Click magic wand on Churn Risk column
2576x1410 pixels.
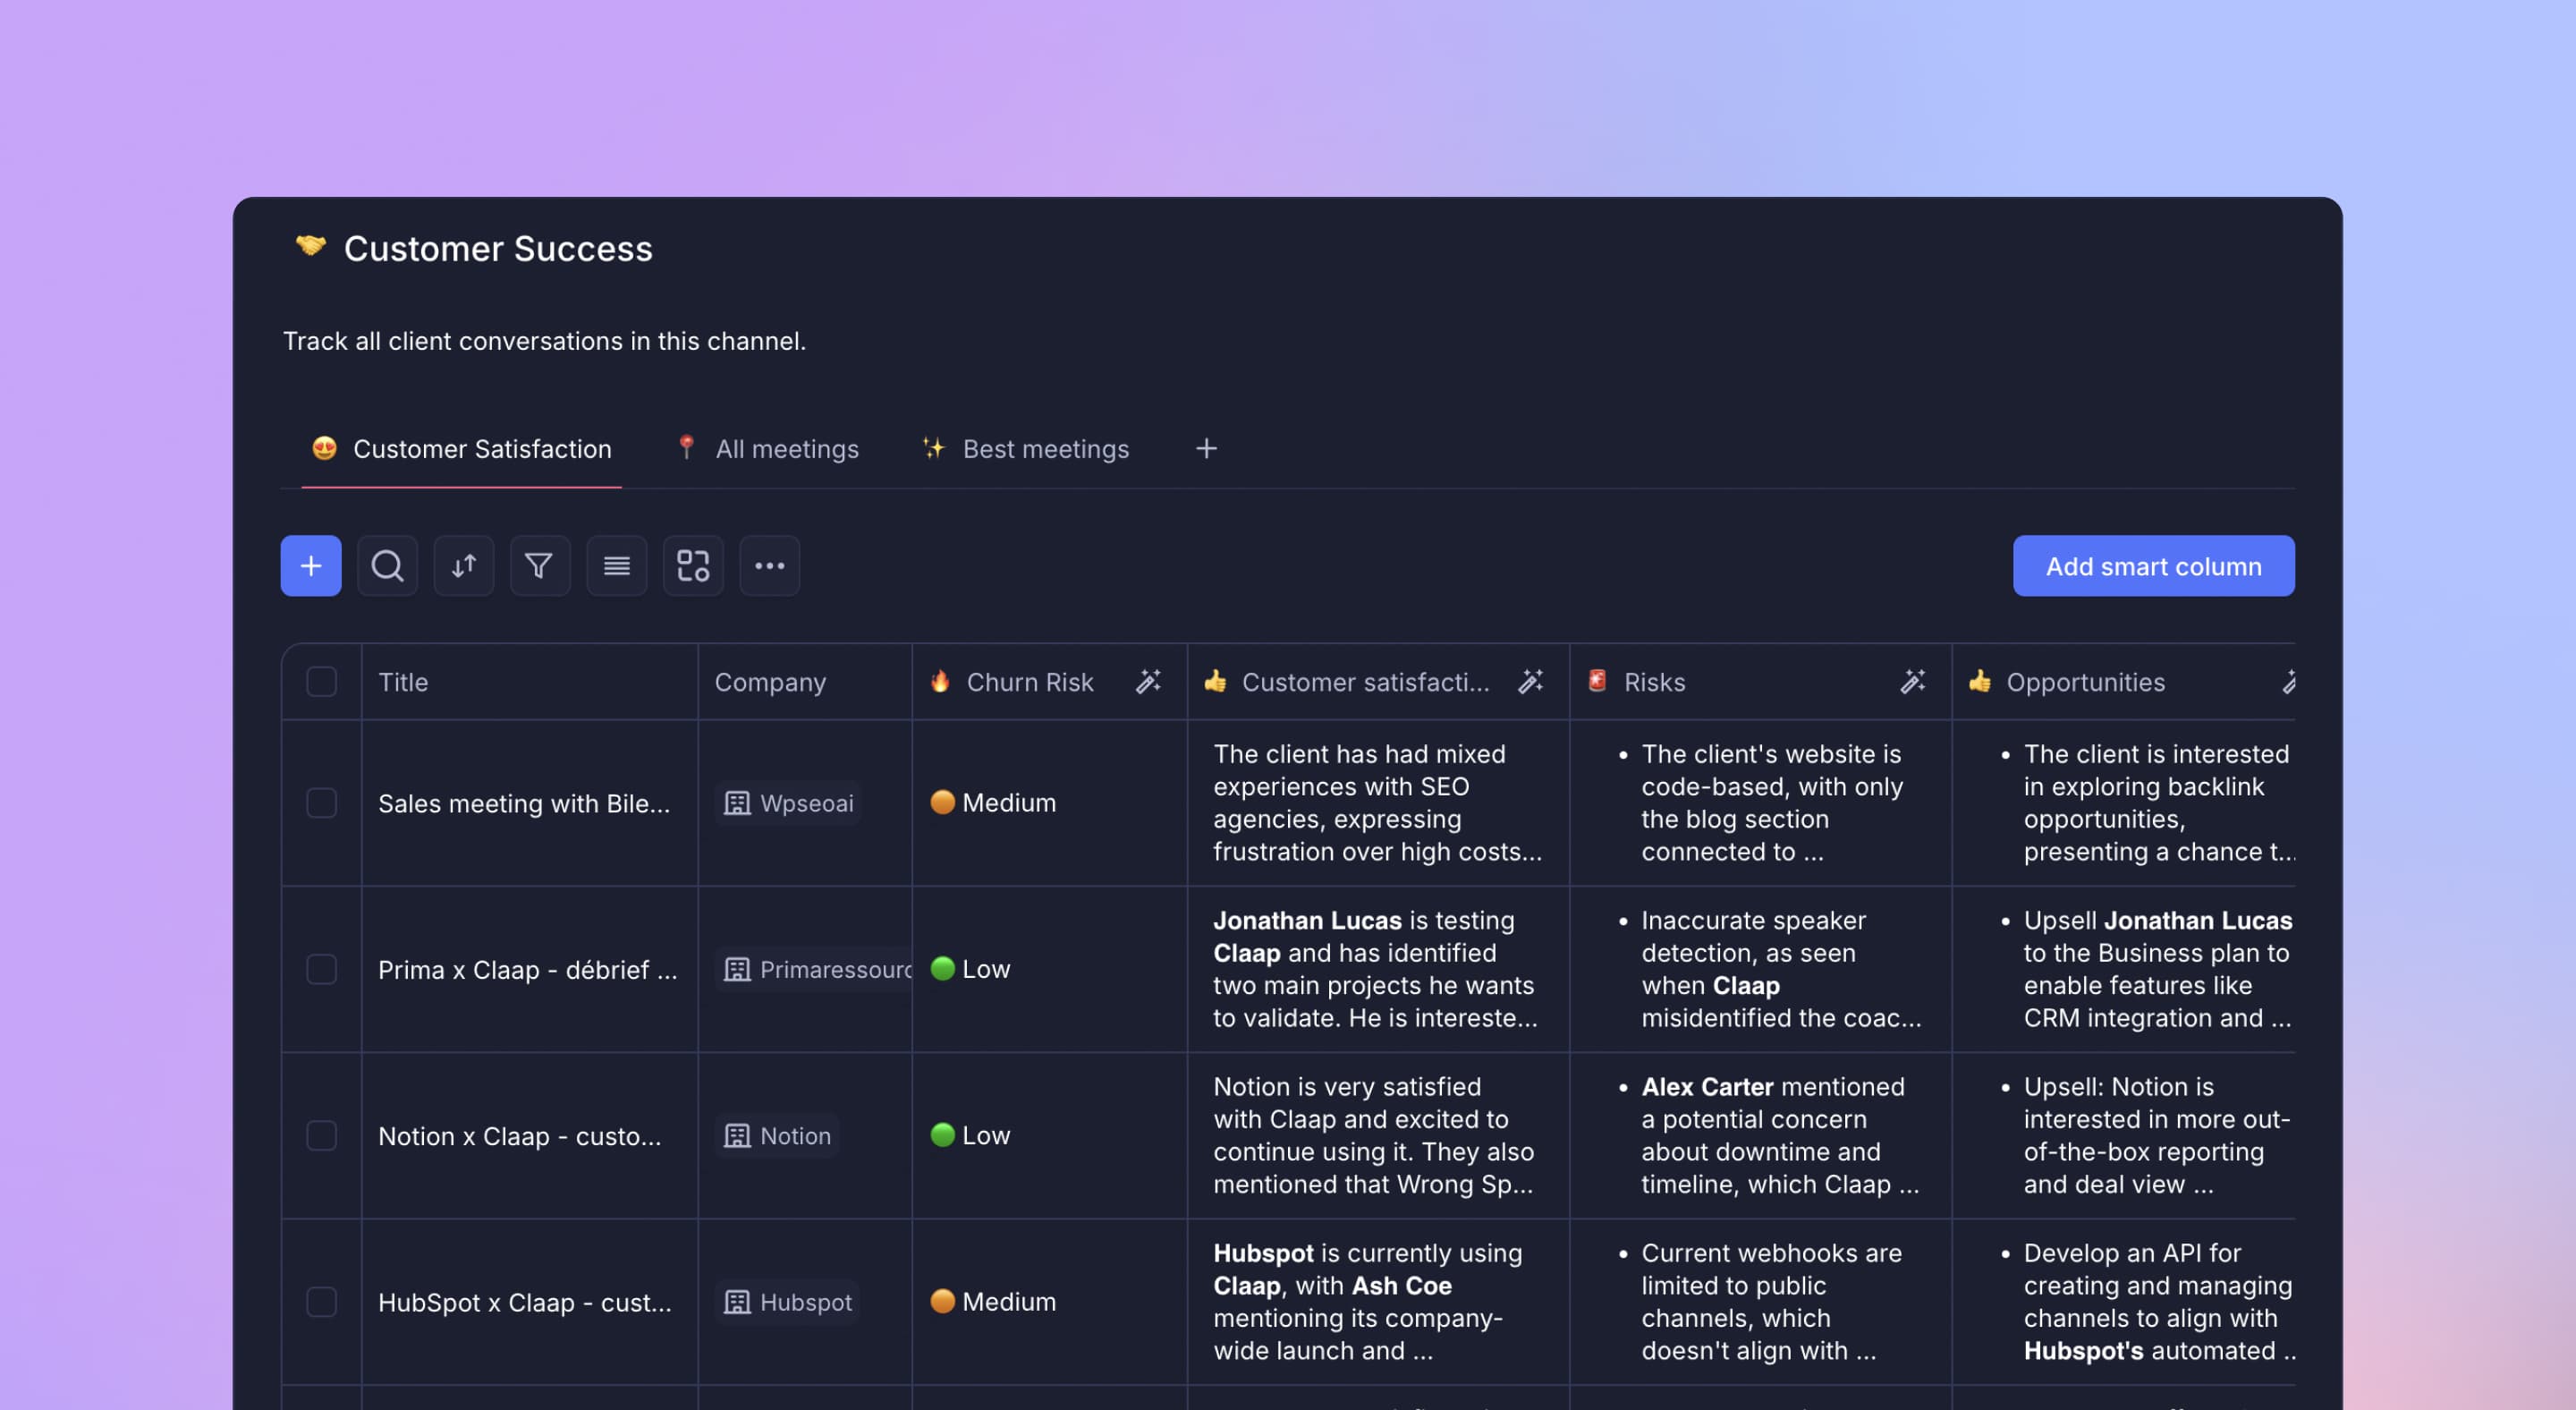coord(1148,682)
